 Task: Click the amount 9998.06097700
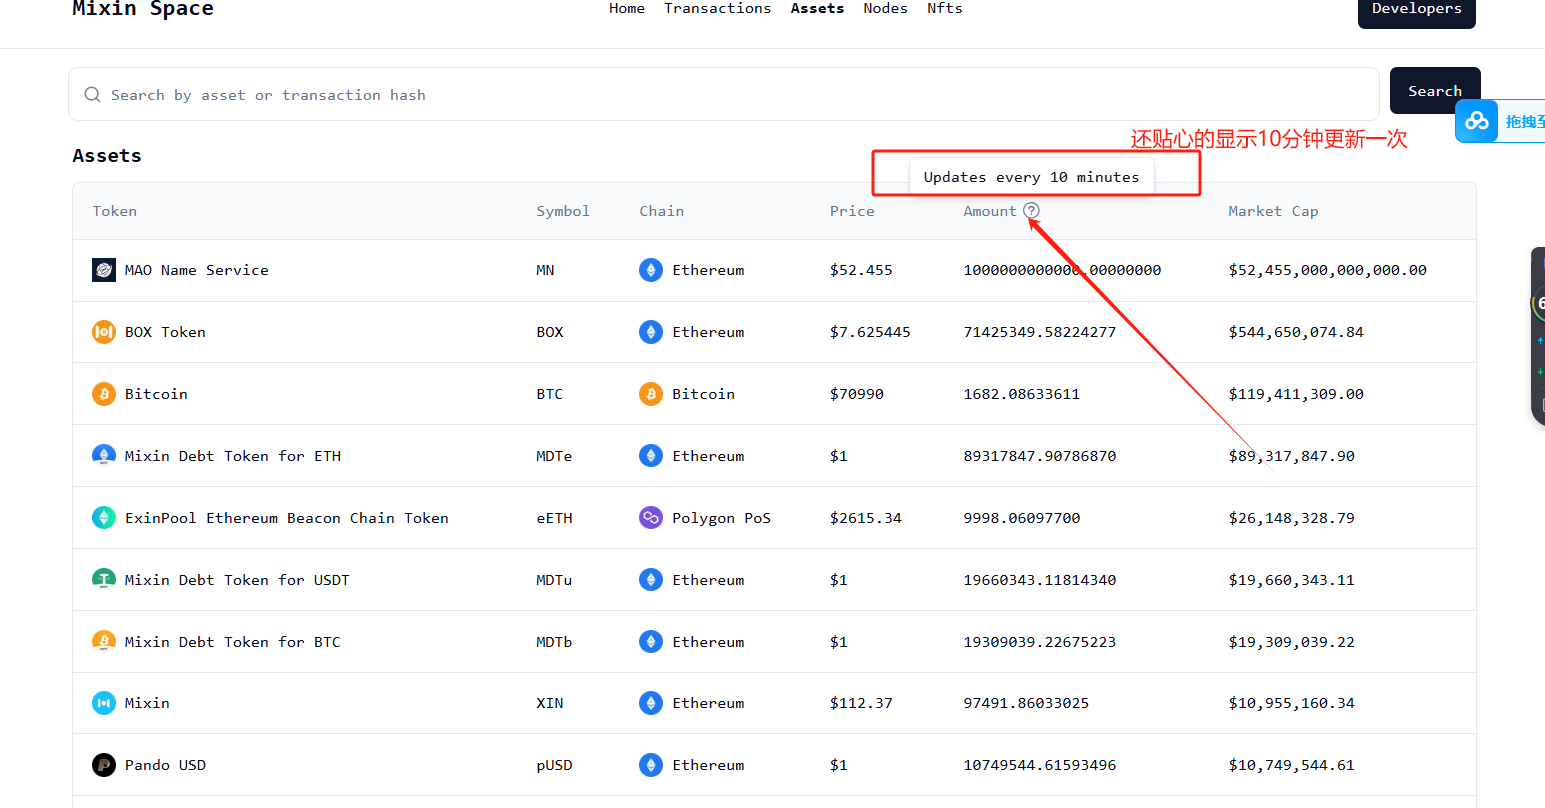click(x=1022, y=518)
